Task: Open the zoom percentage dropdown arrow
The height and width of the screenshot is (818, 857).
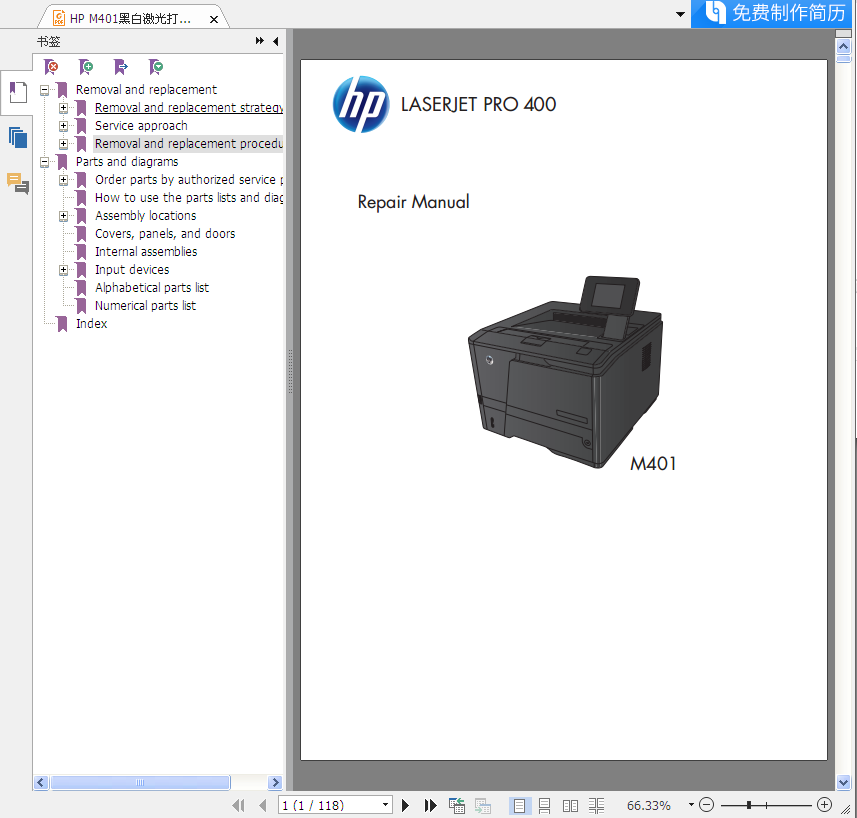Action: click(x=691, y=804)
